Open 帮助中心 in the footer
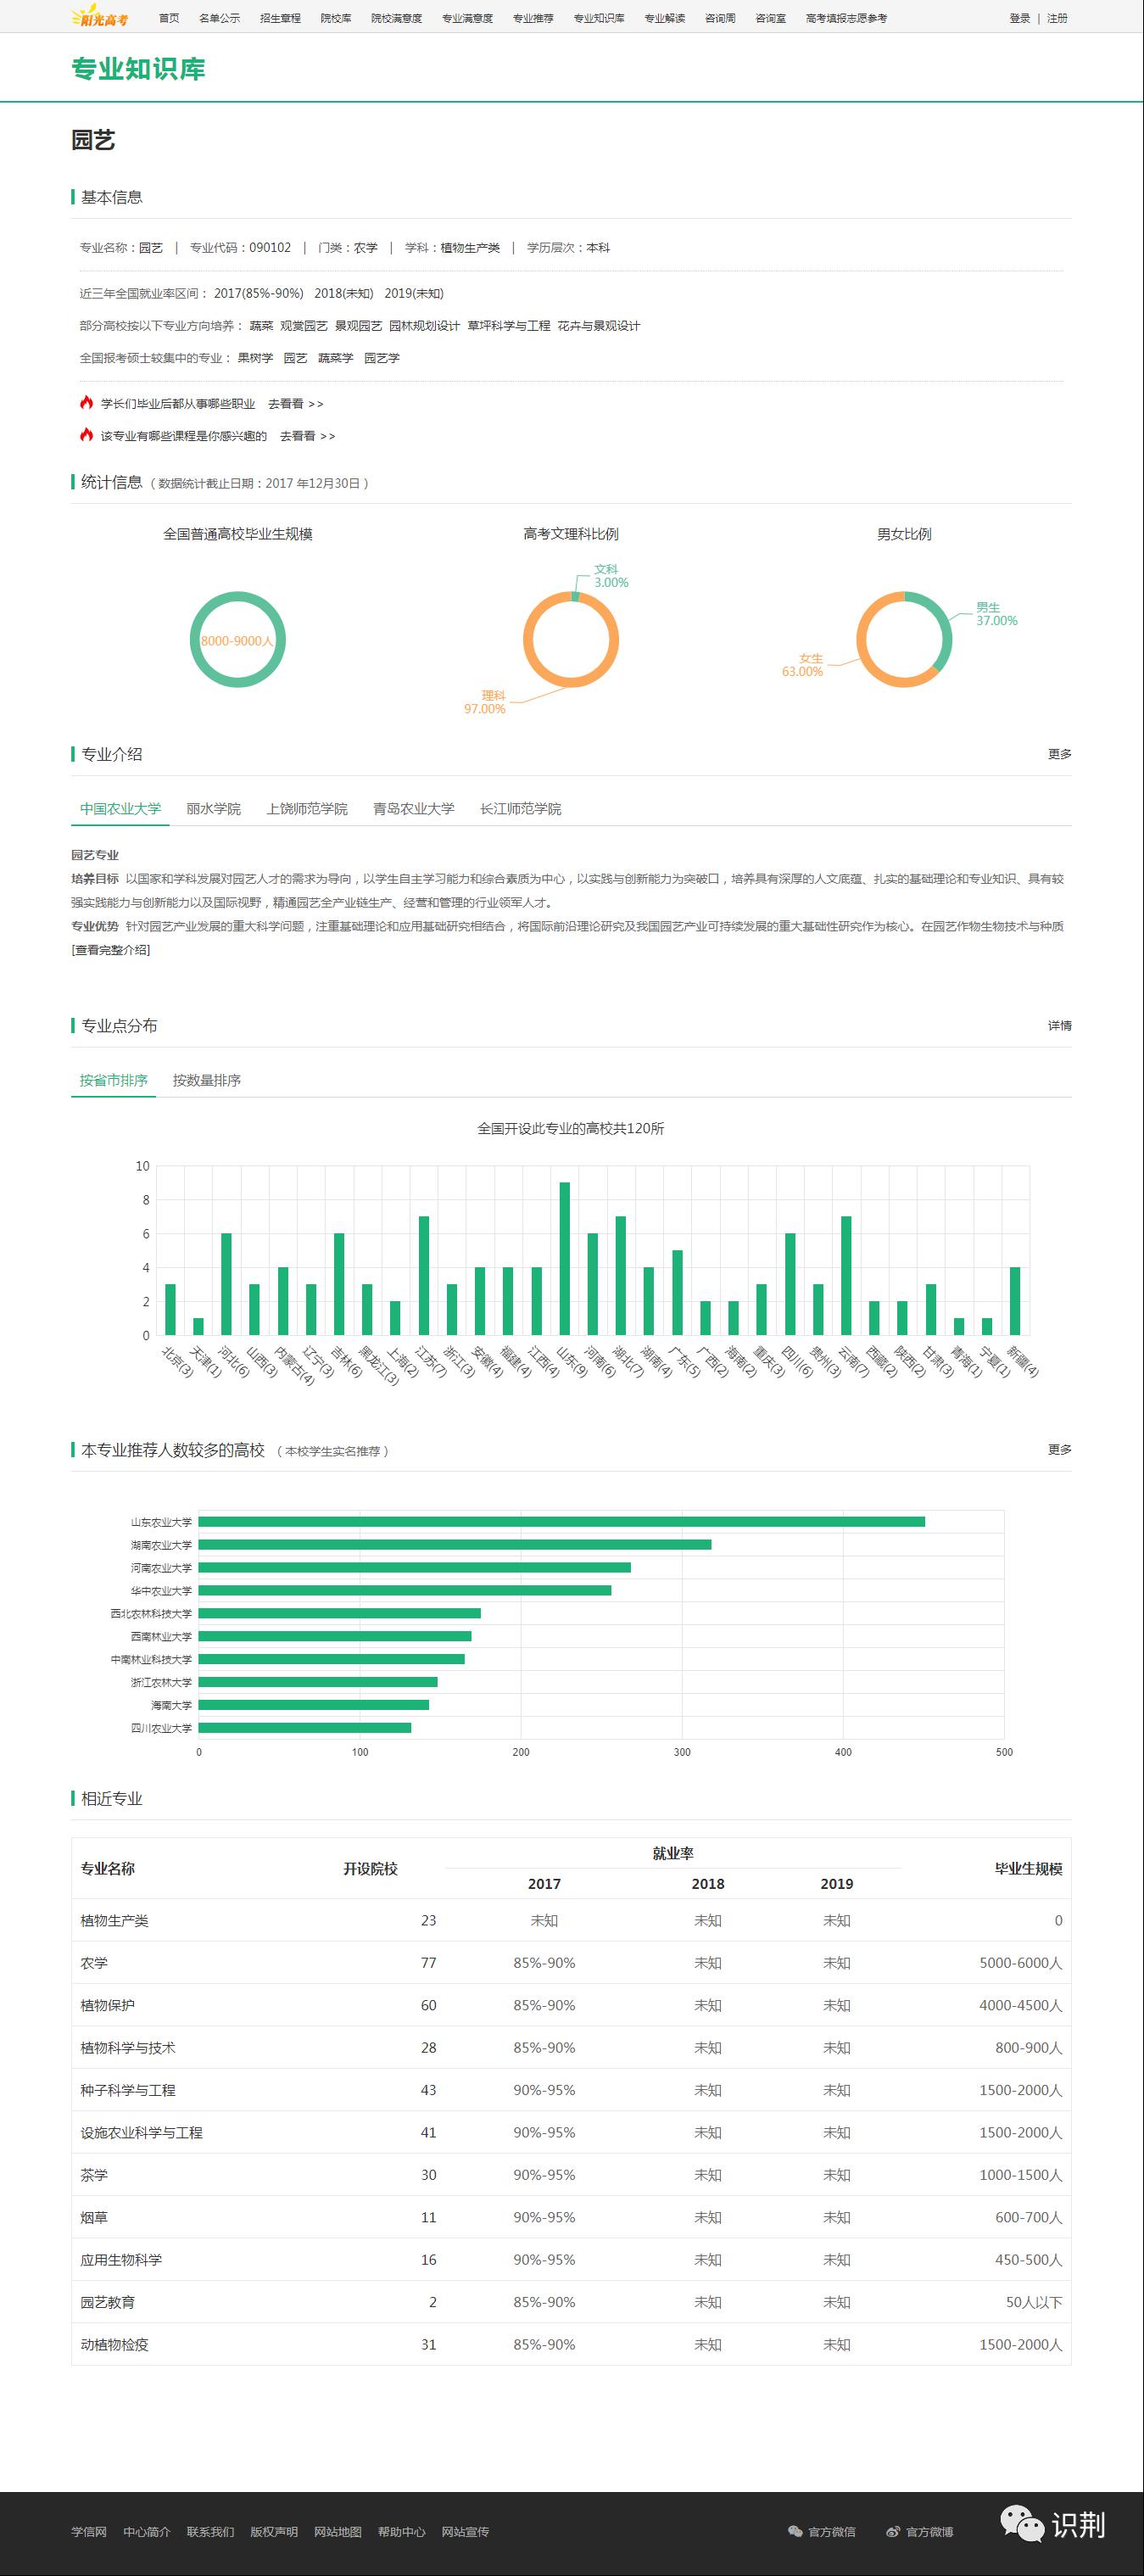 pyautogui.click(x=402, y=2531)
